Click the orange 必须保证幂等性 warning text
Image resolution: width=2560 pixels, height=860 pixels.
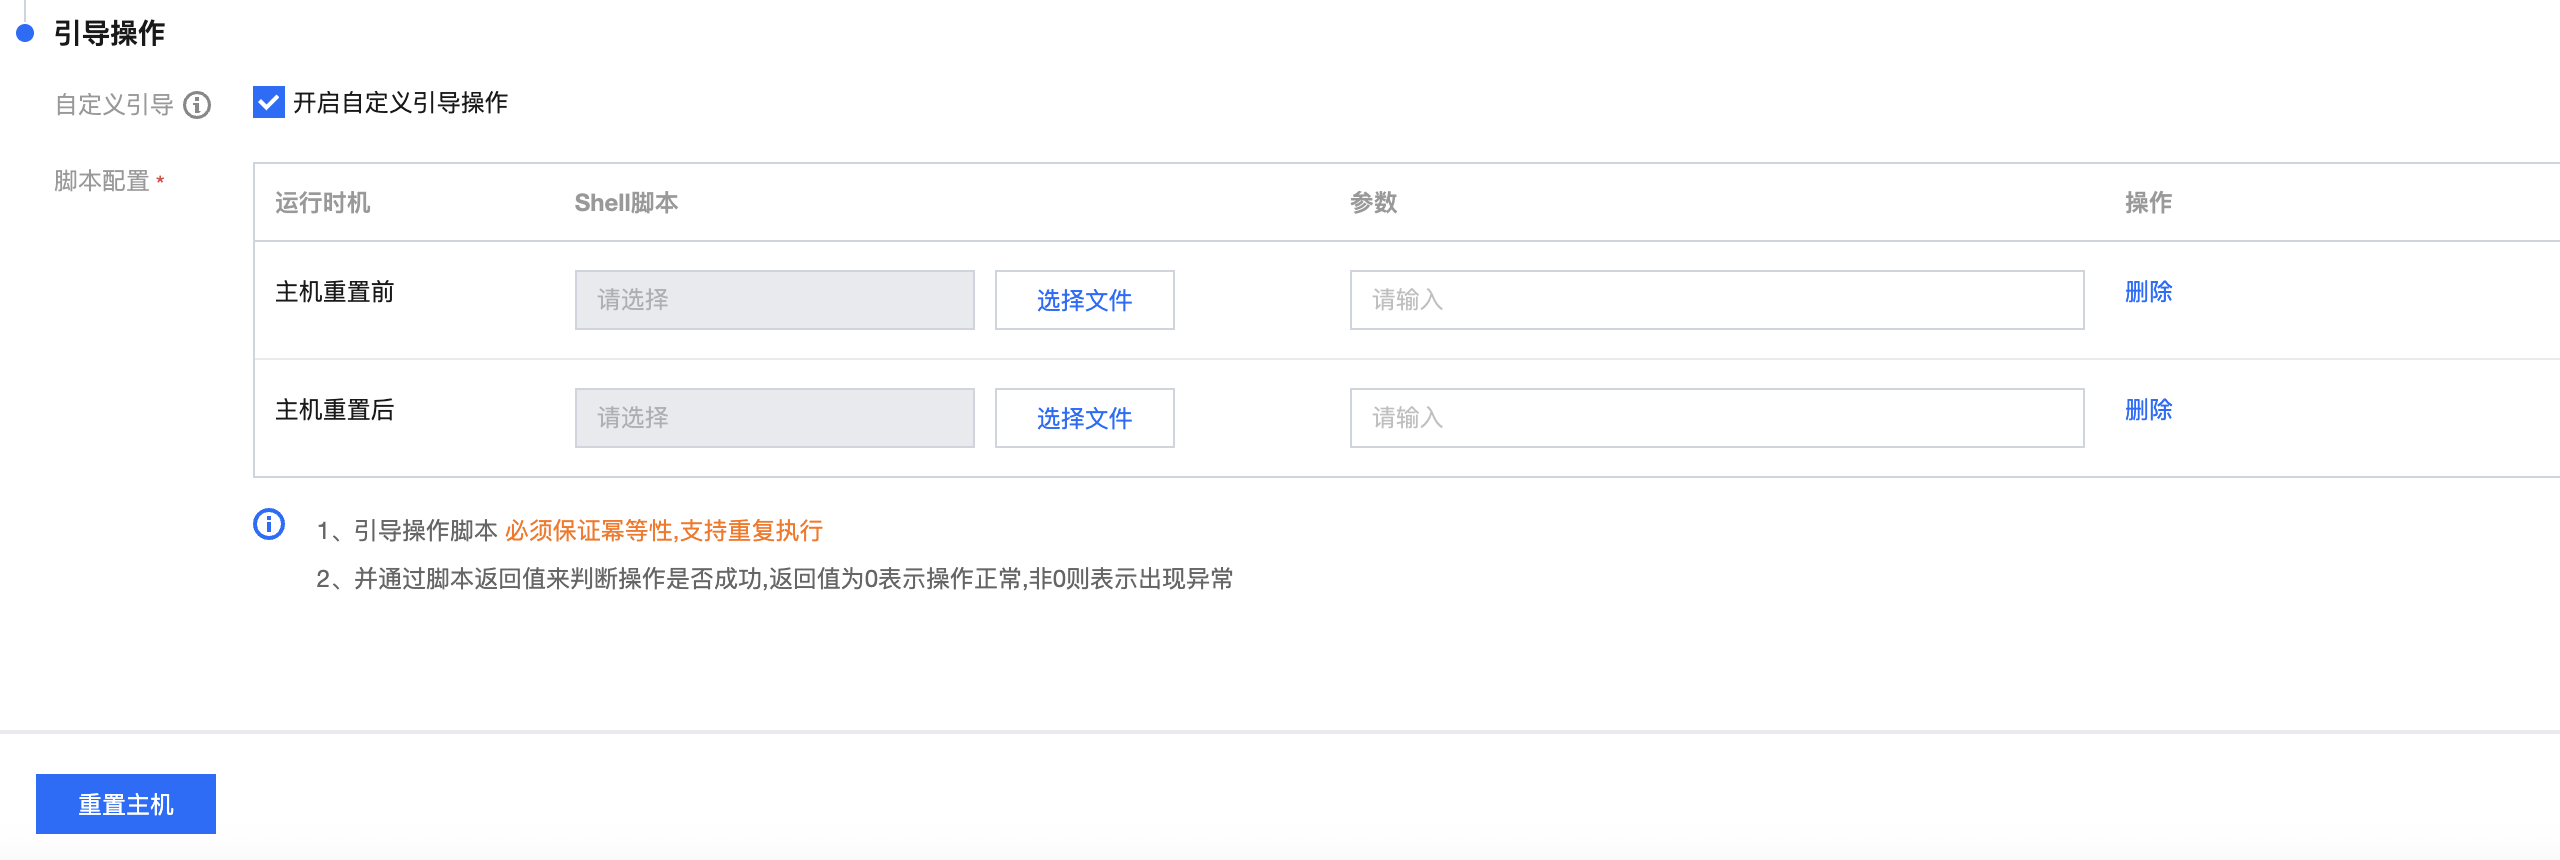(x=663, y=531)
